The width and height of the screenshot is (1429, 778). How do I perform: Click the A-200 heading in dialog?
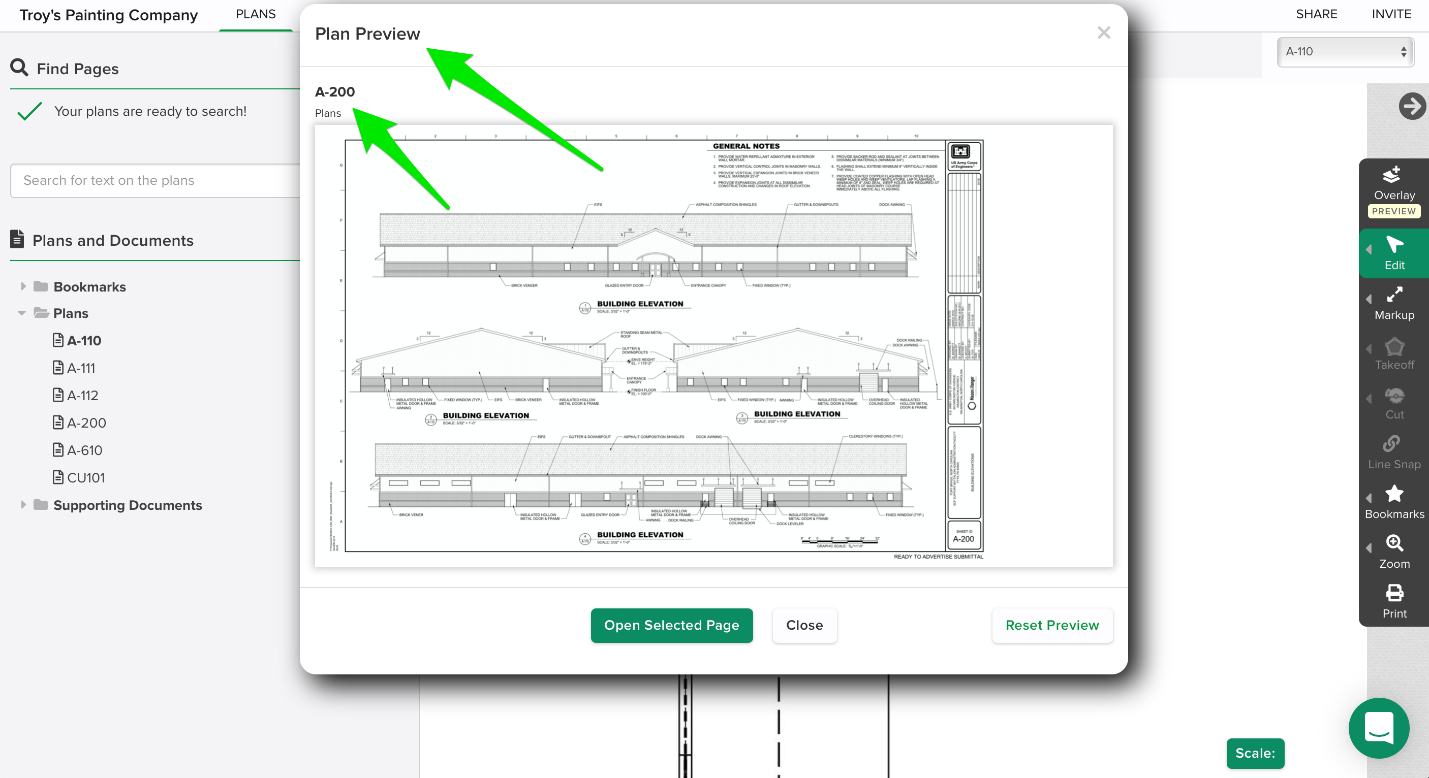(335, 92)
